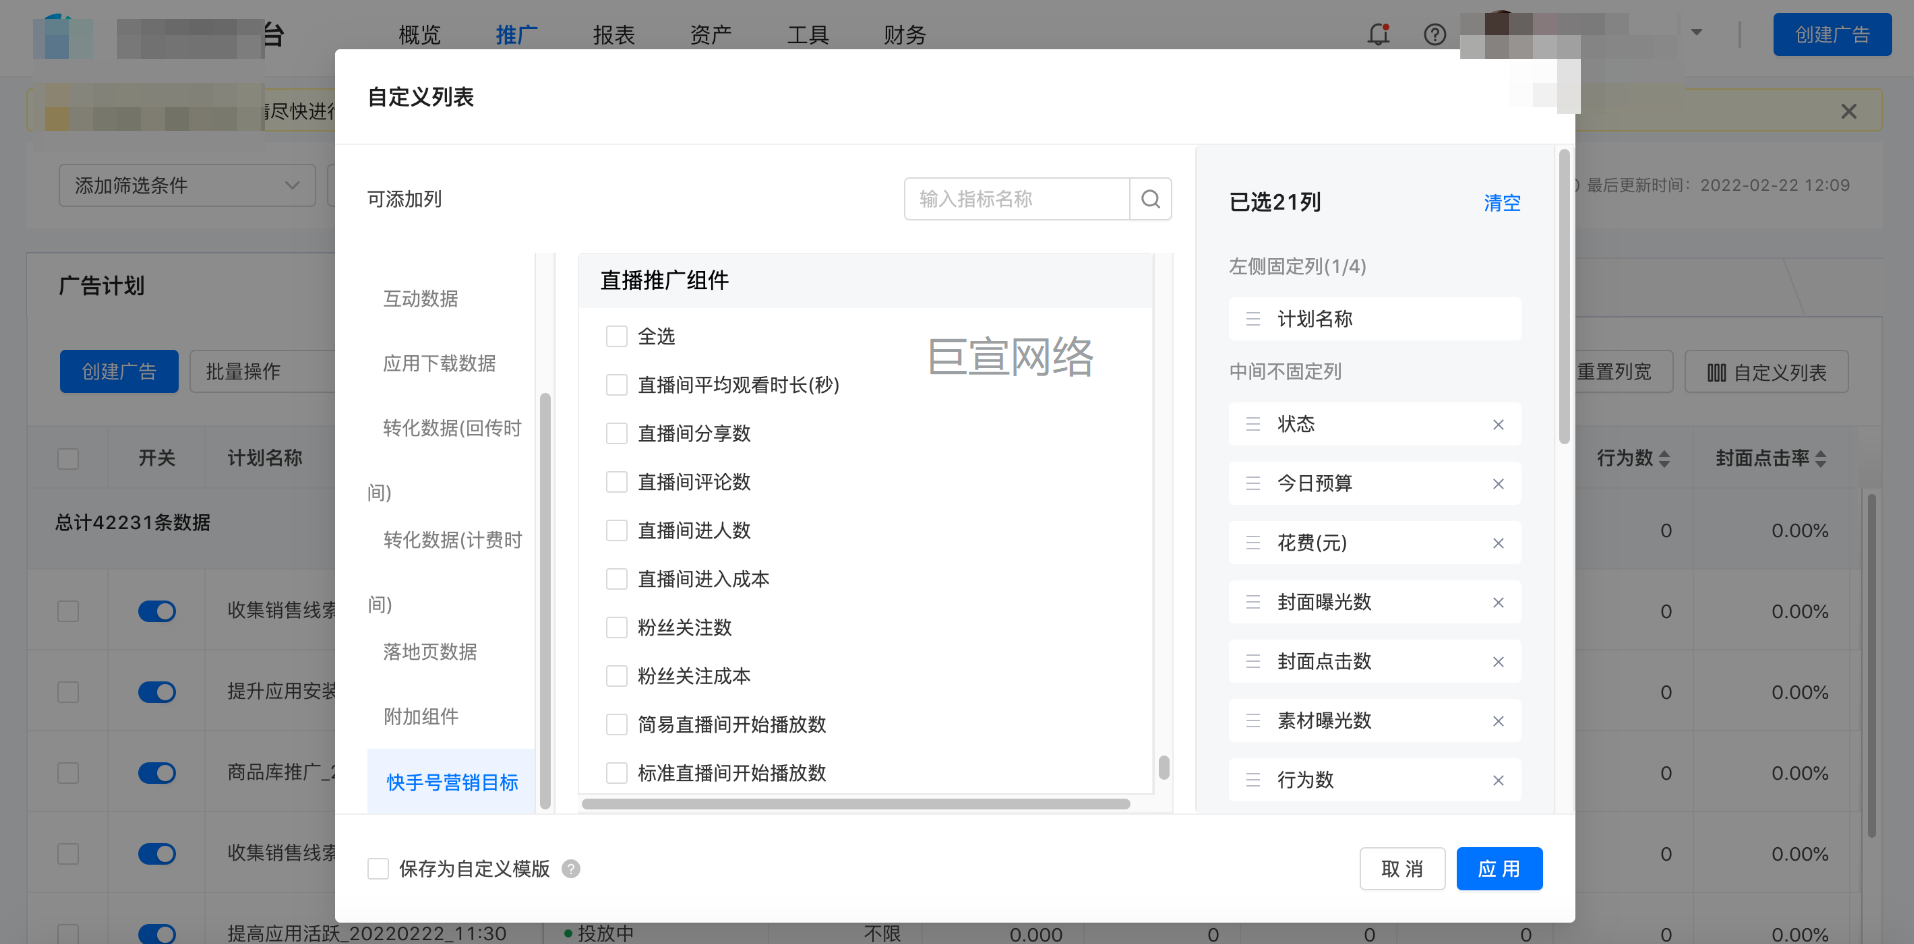Remove 封面点击数 column via X icon
This screenshot has height=944, width=1914.
tap(1498, 662)
